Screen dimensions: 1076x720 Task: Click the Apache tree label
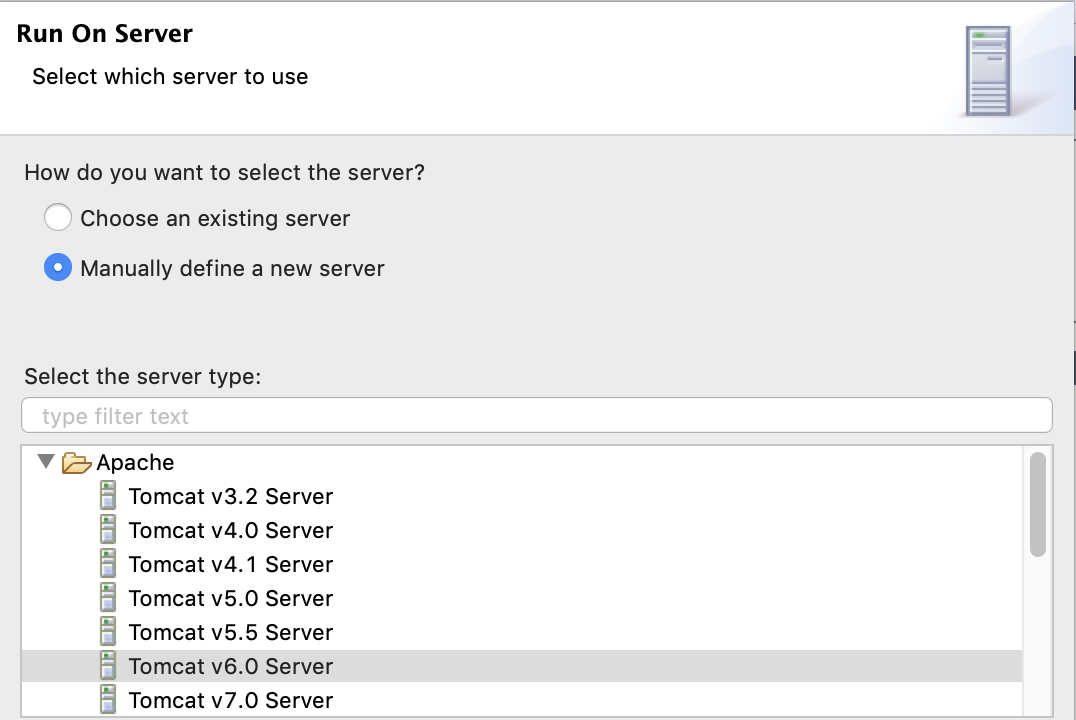pos(135,463)
